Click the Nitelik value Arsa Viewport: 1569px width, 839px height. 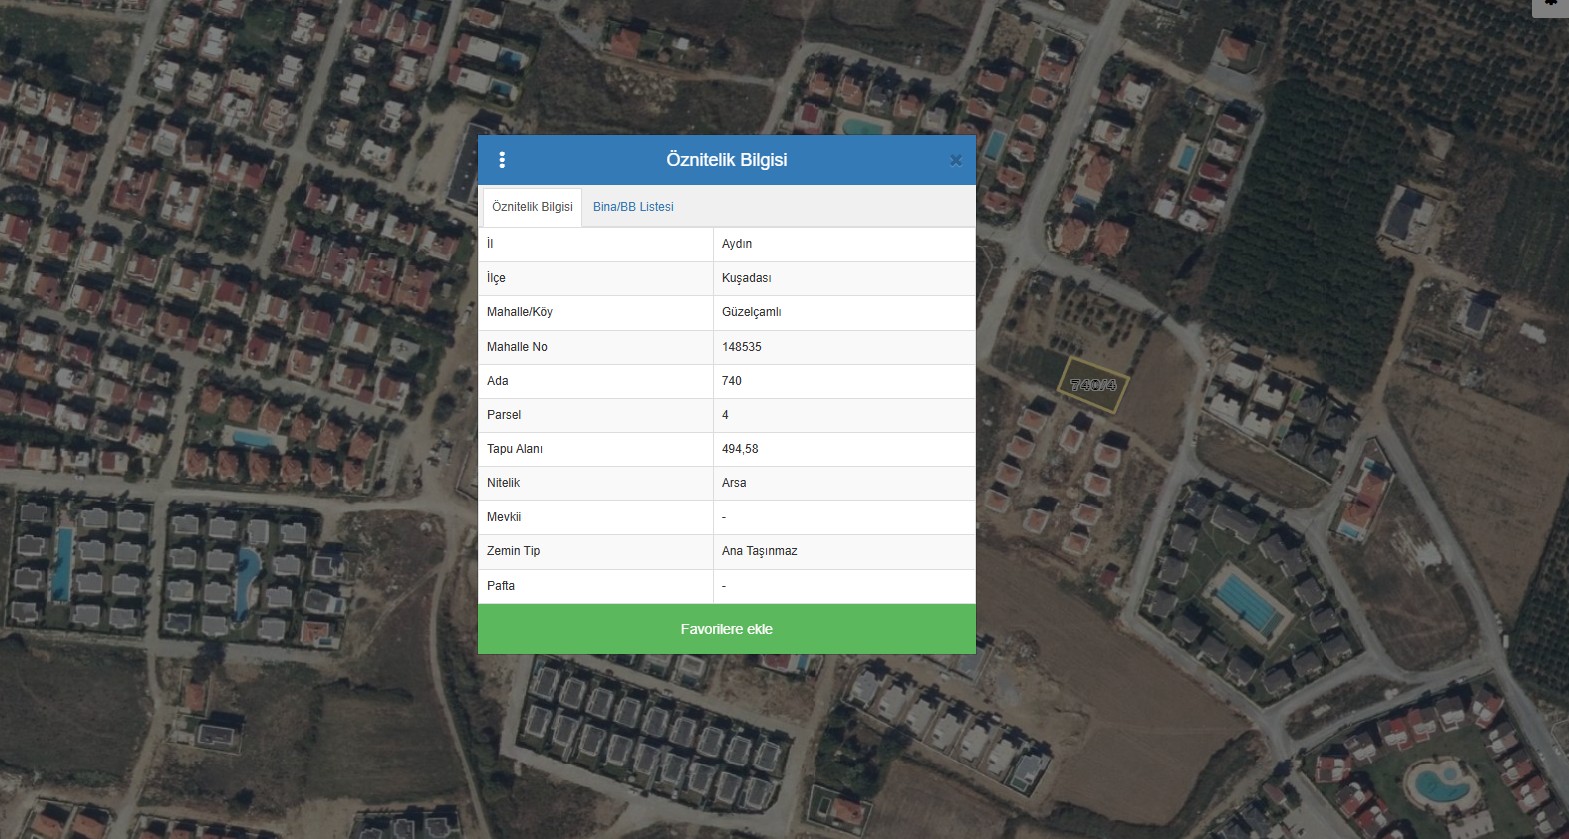(x=734, y=483)
